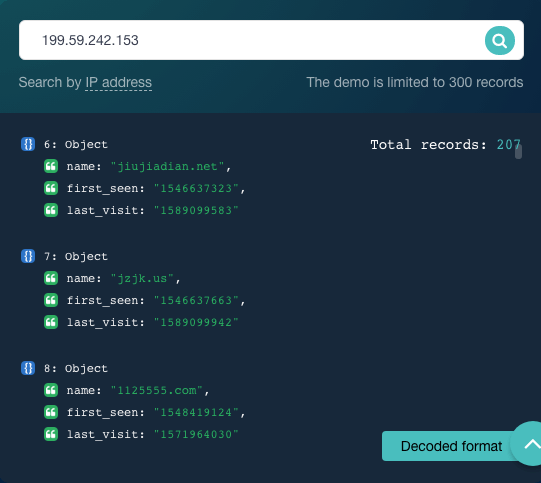Viewport: 541px width, 483px height.
Task: Collapse object 6 via braces icon
Action: click(28, 144)
